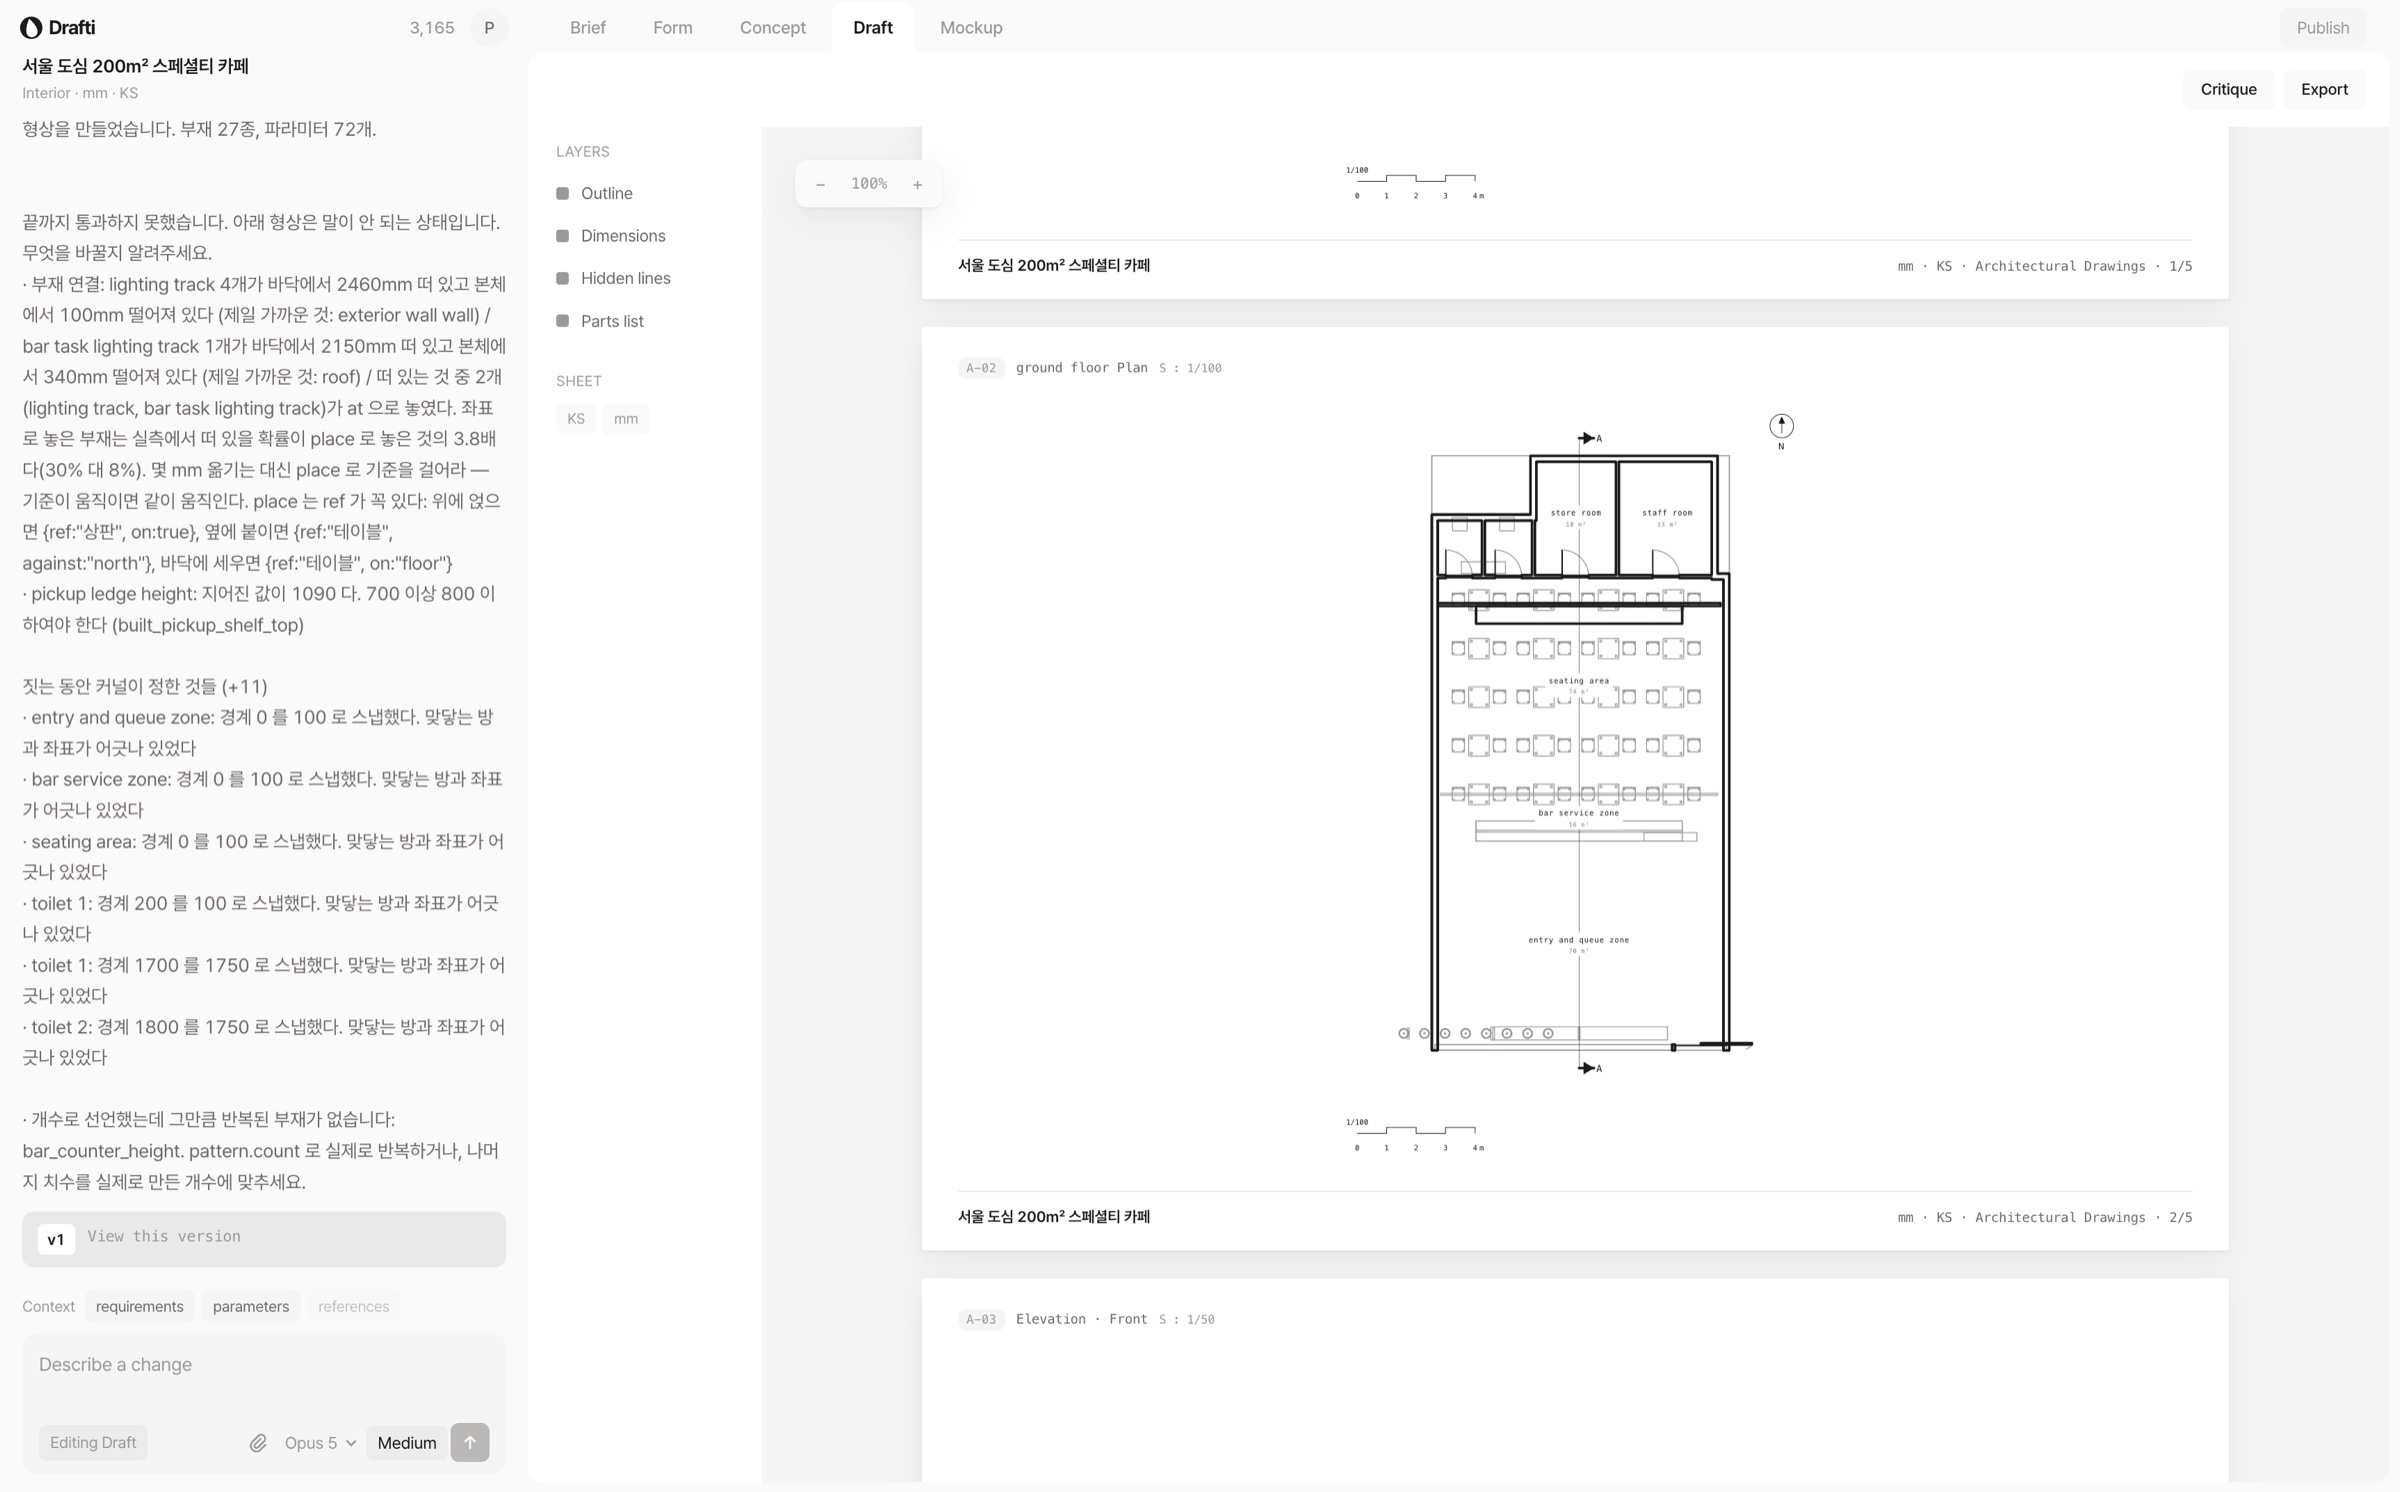2400x1492 pixels.
Task: View version v1
Action: pos(264,1239)
